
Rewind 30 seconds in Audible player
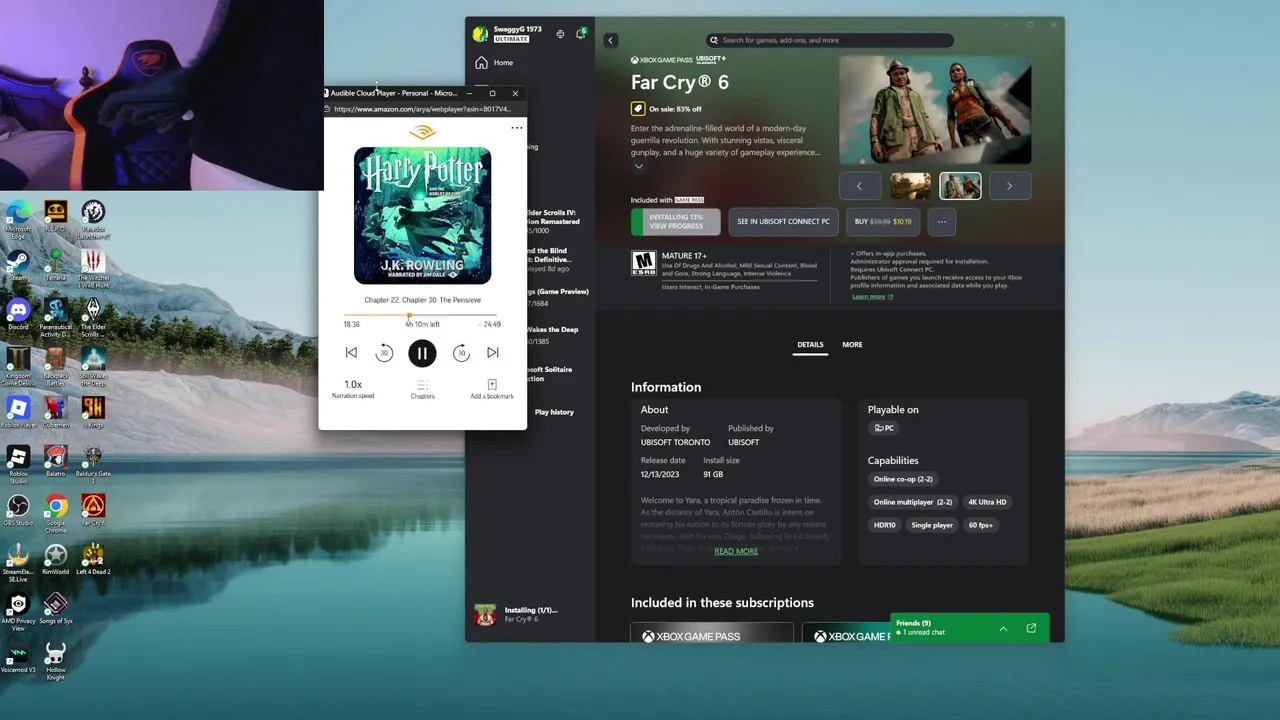[384, 353]
